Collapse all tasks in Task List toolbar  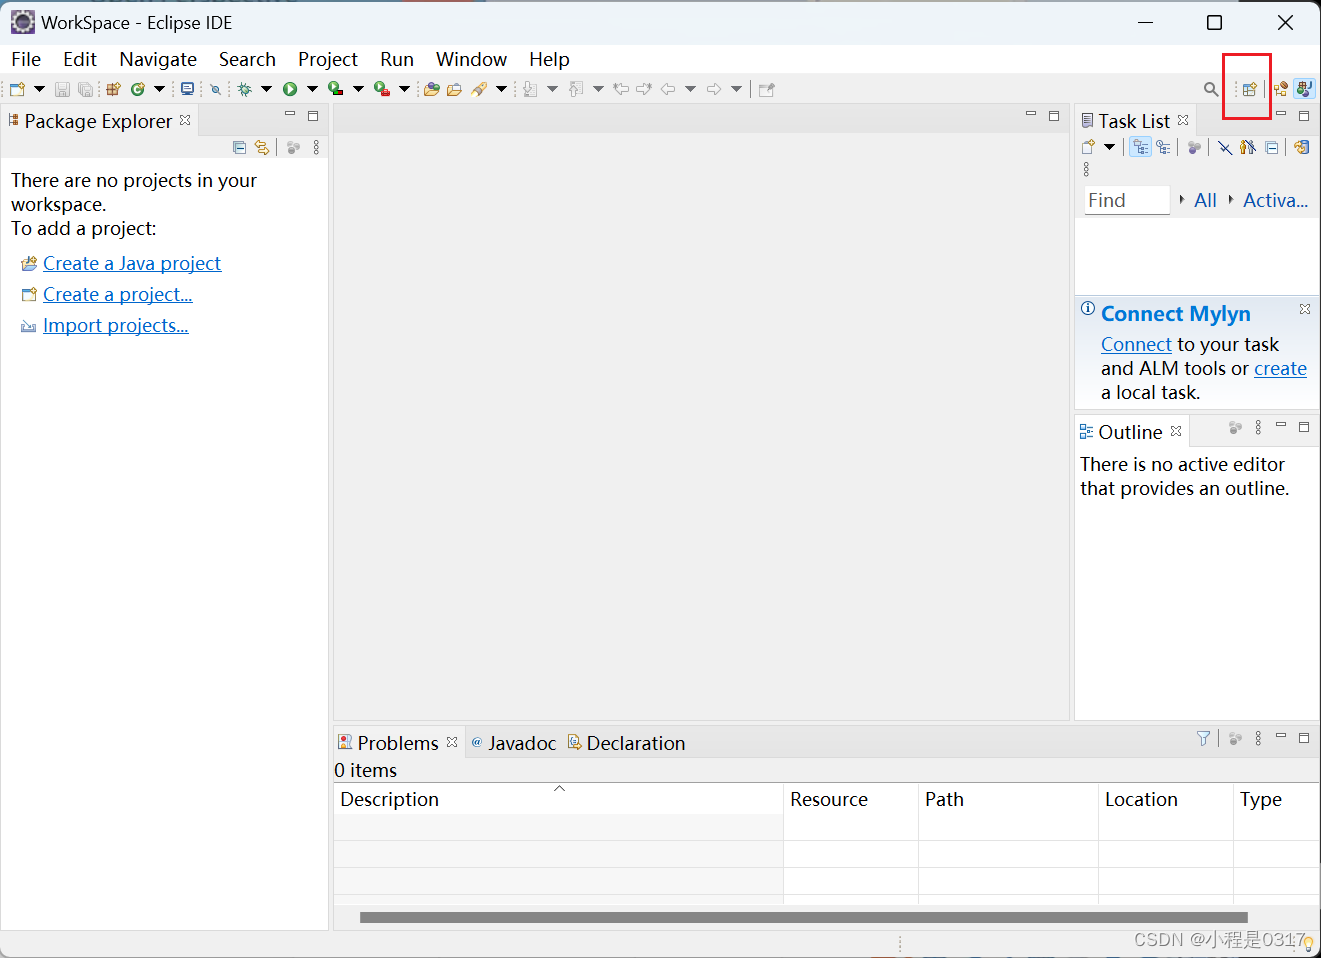pos(1272,147)
